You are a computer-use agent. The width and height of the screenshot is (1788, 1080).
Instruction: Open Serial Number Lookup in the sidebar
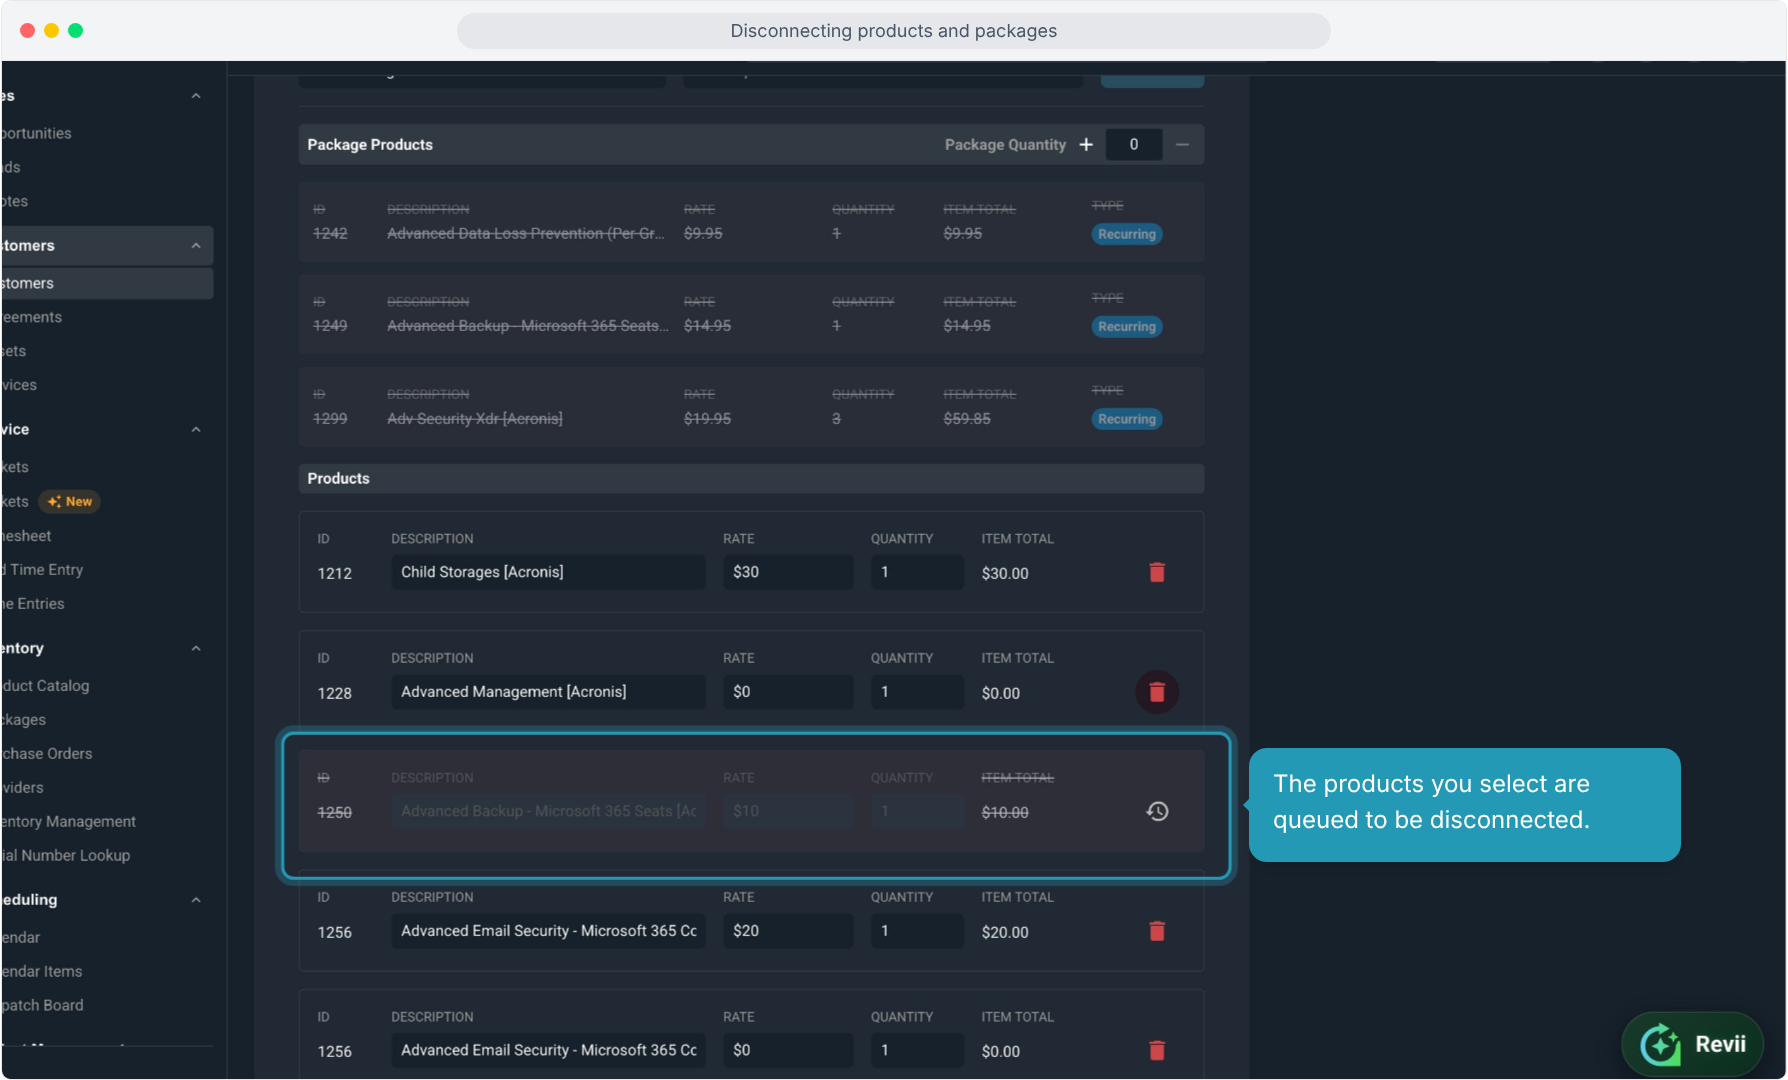[x=66, y=856]
